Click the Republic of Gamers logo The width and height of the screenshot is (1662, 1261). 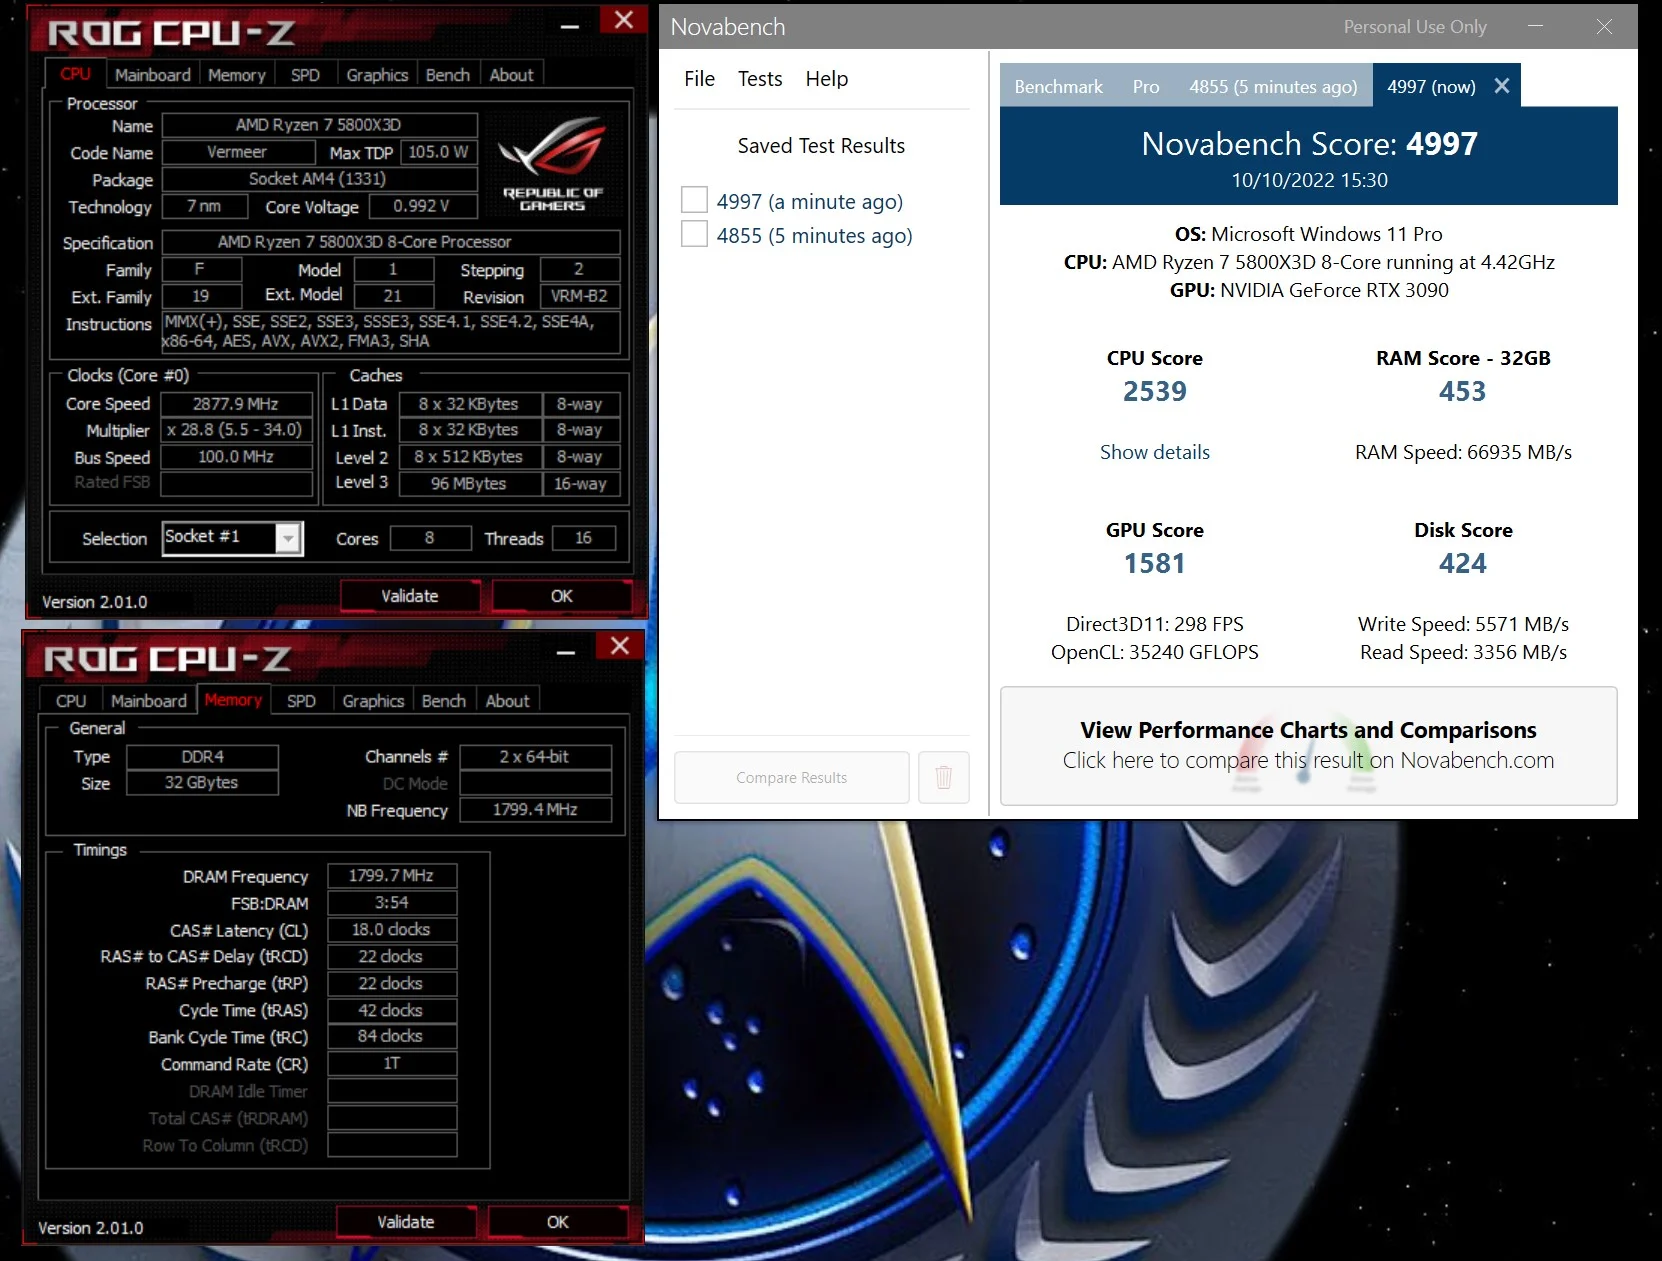tap(553, 163)
